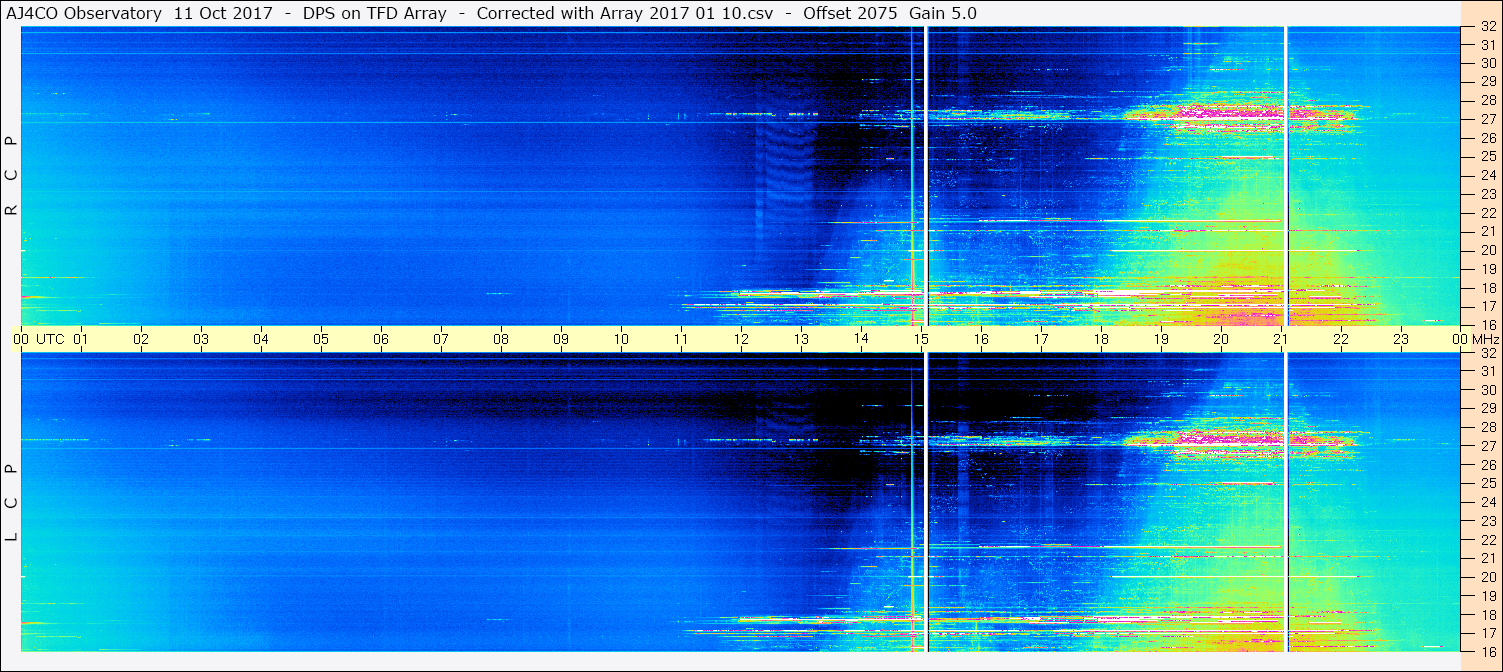Pick the 06 hour mark on time axis
This screenshot has width=1503, height=672.
(x=381, y=339)
